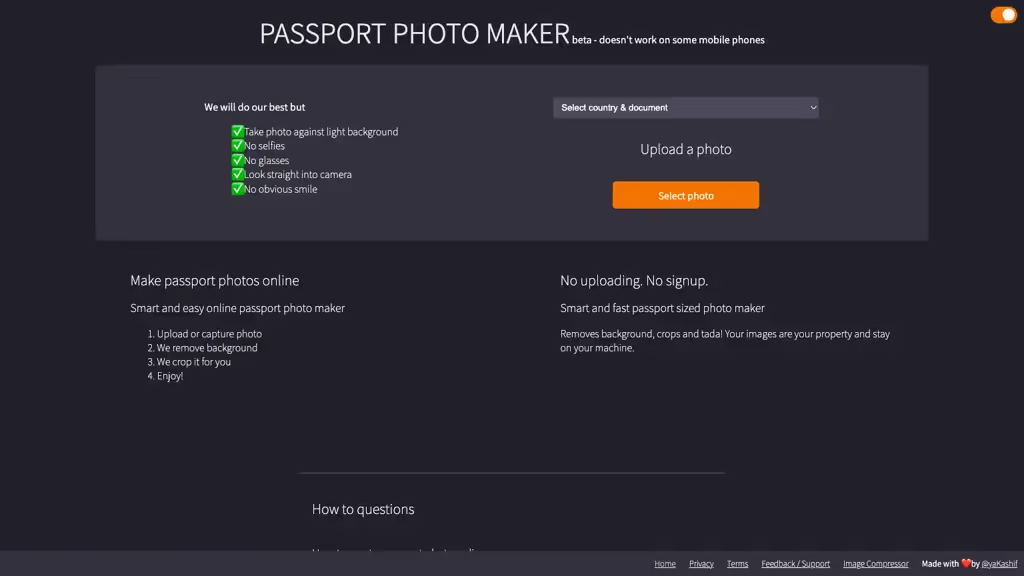
Task: Visit the @yaKashif author link
Action: point(999,564)
